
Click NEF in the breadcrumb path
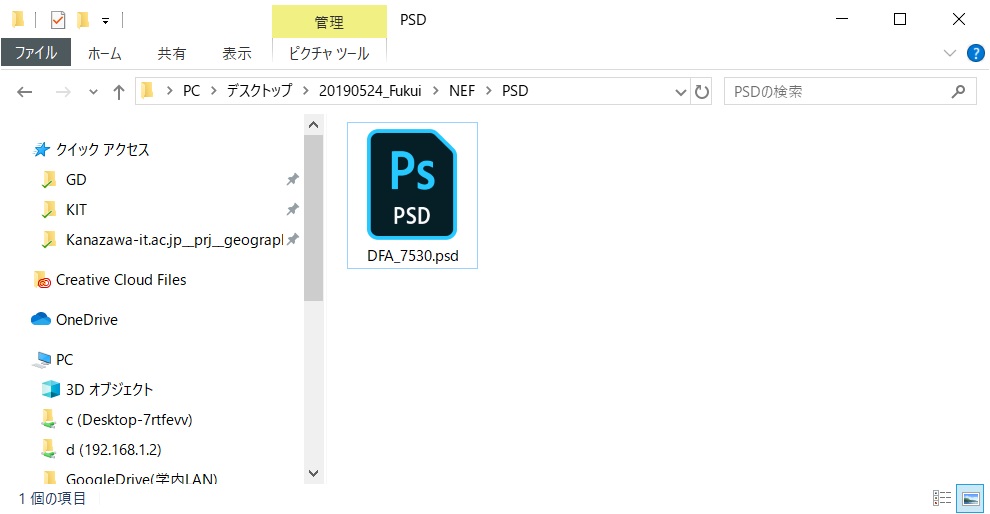pos(462,91)
